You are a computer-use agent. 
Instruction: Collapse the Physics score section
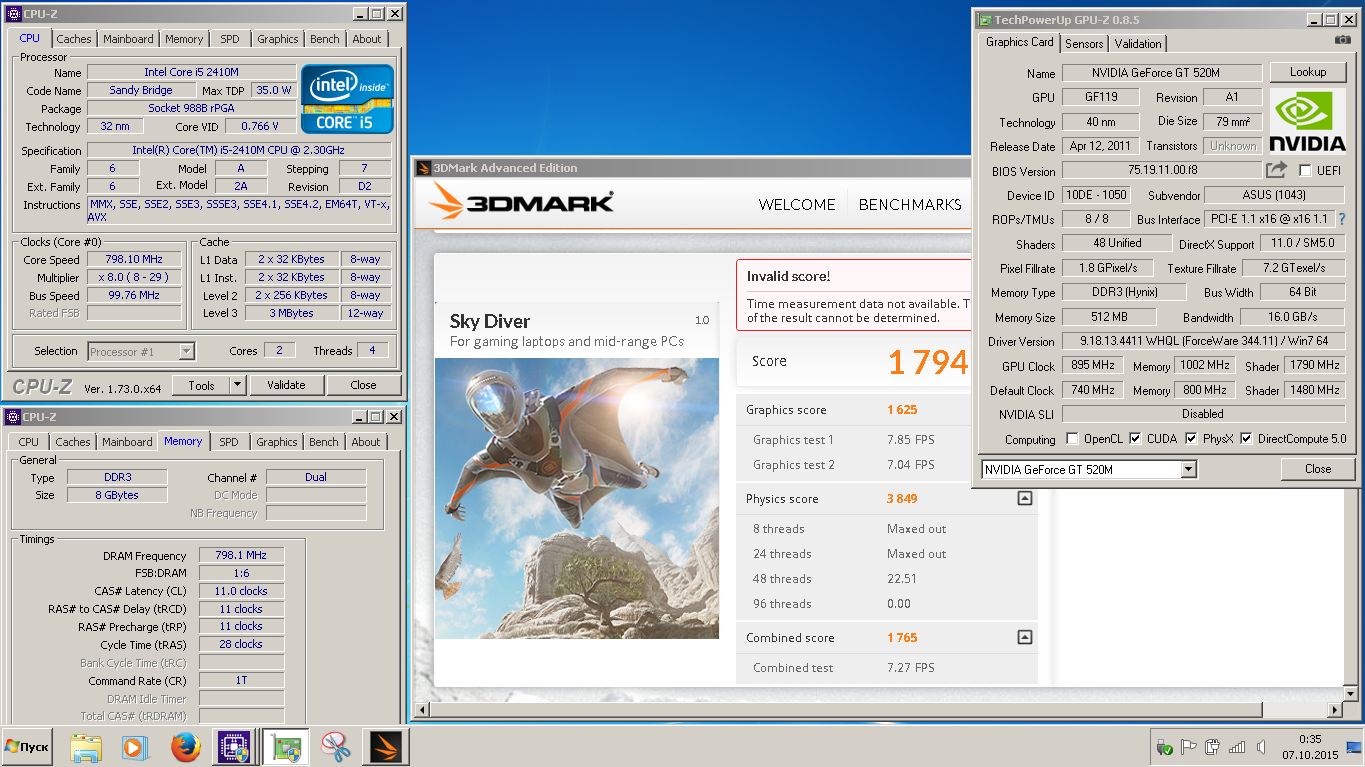click(1024, 498)
